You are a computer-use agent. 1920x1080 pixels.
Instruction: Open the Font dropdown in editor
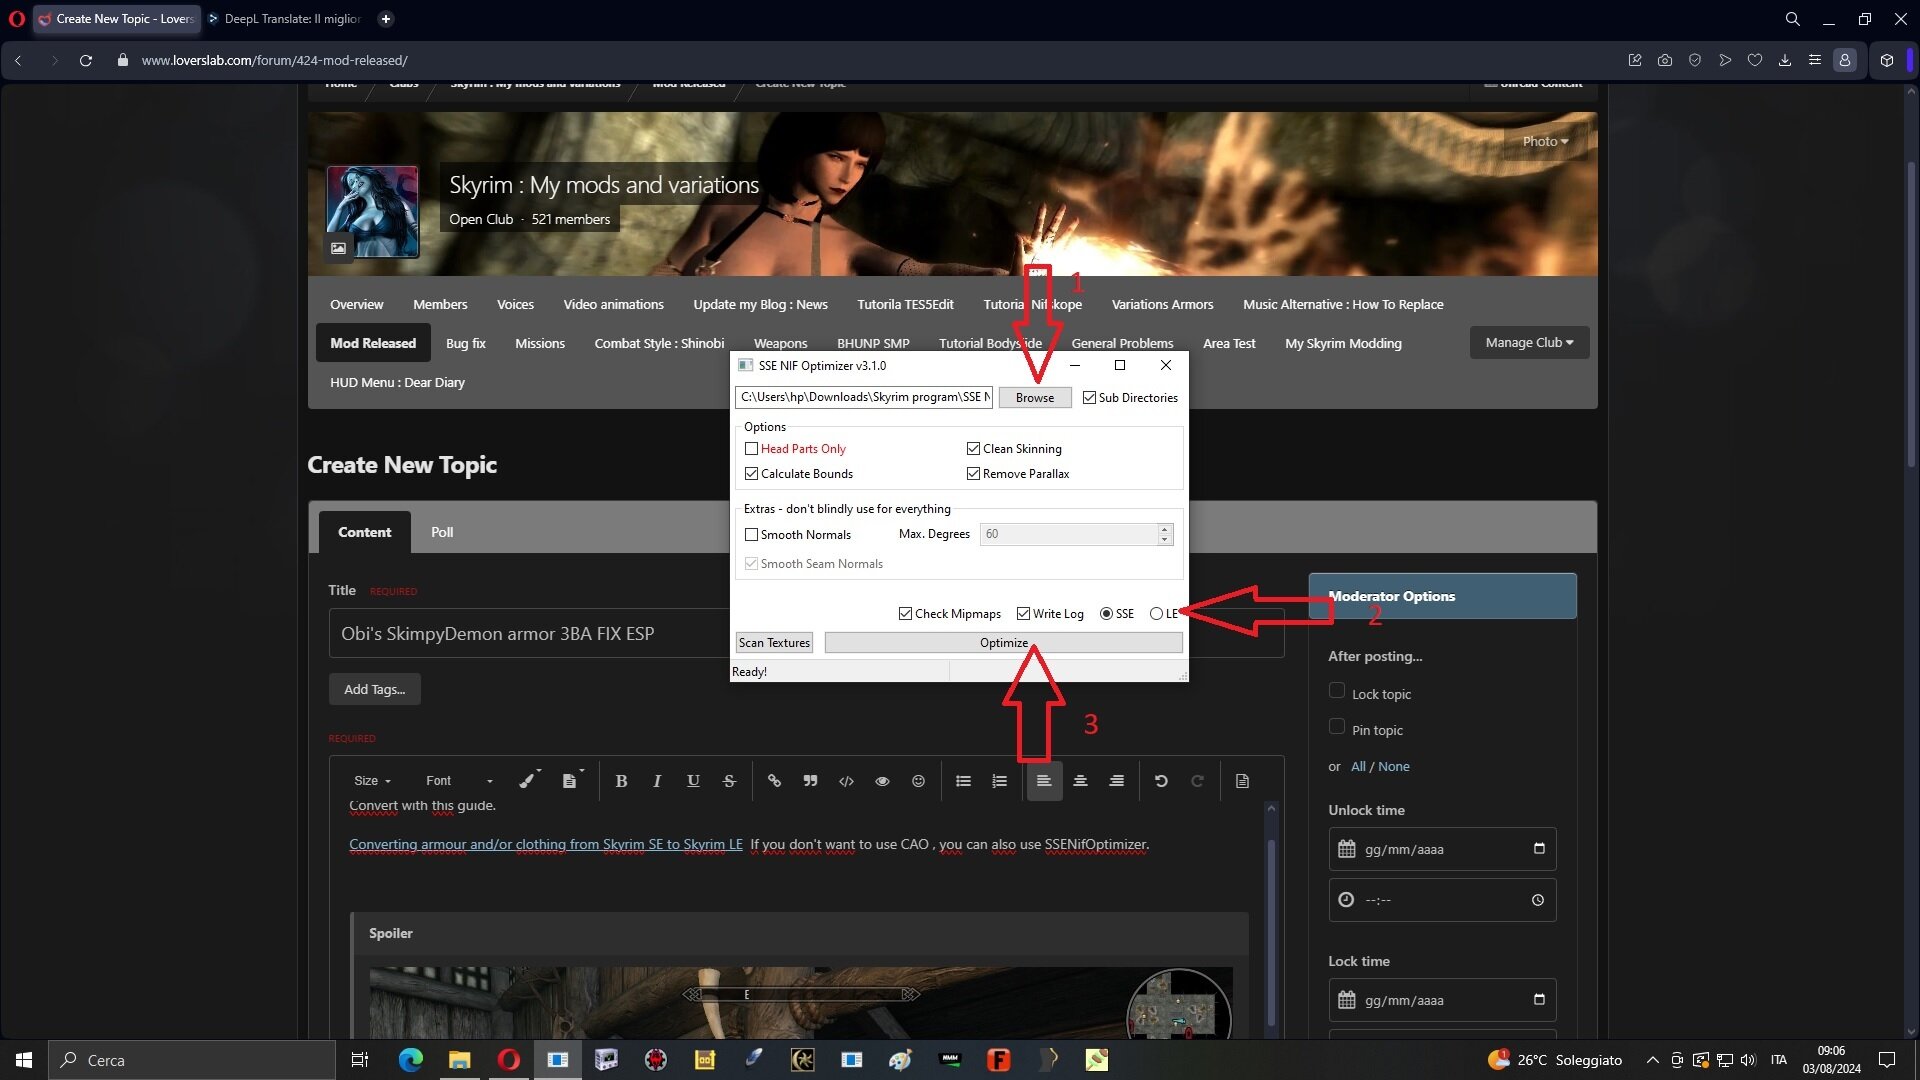pyautogui.click(x=459, y=781)
